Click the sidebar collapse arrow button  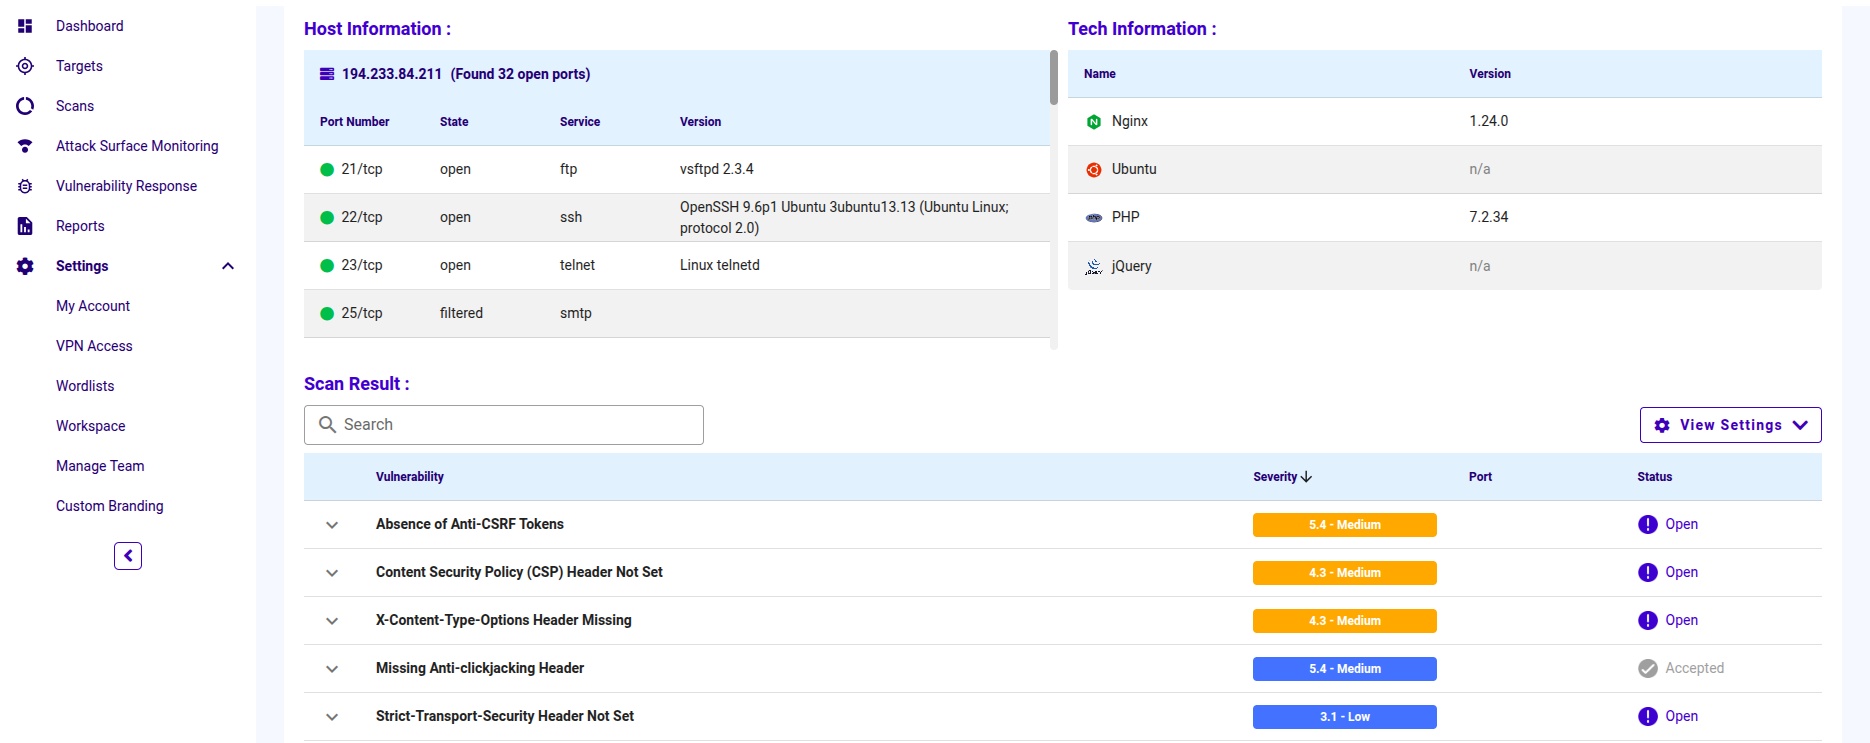point(128,556)
